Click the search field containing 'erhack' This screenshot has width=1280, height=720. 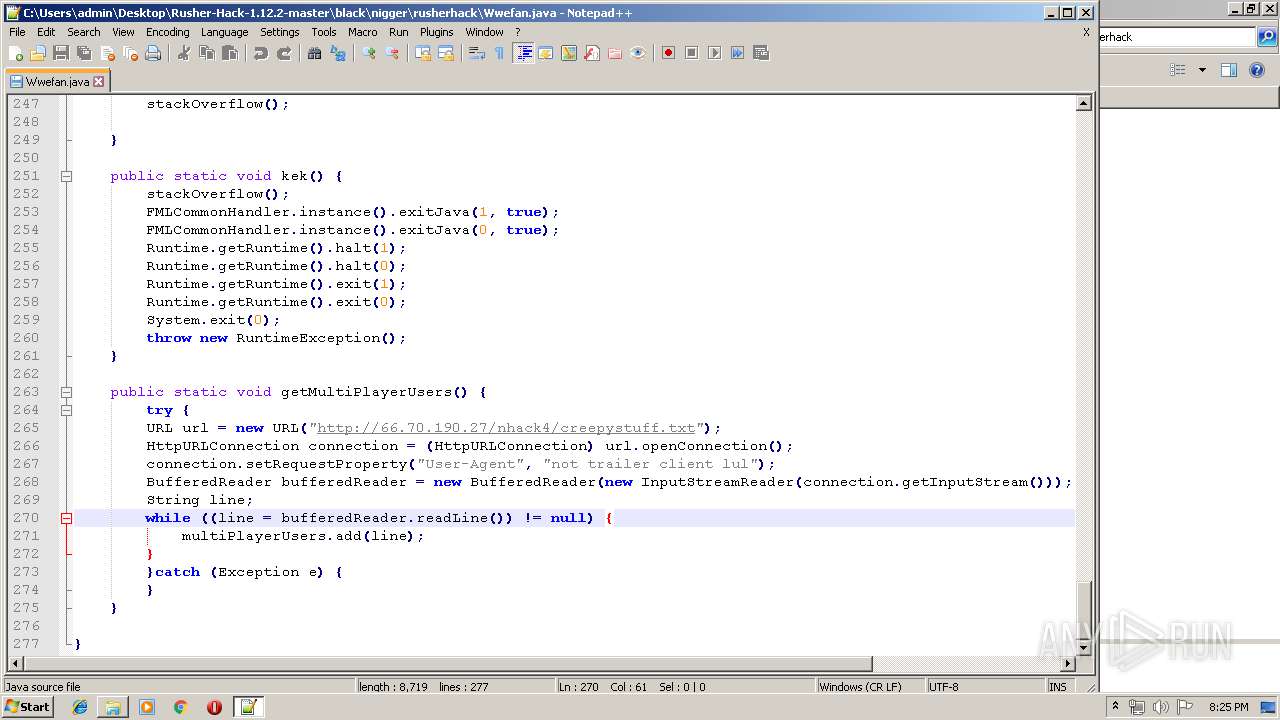[x=1176, y=37]
